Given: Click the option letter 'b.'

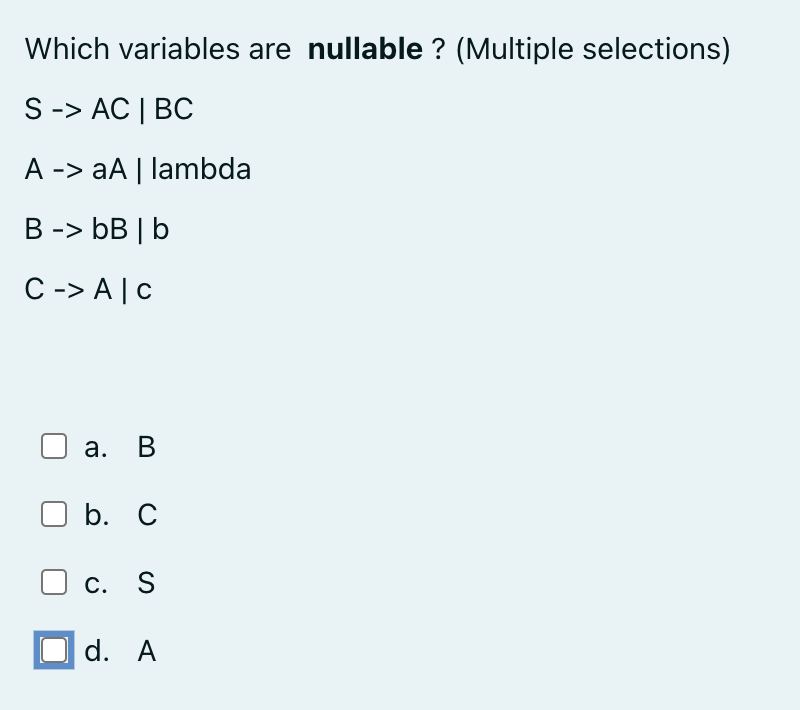Looking at the screenshot, I should coord(96,515).
